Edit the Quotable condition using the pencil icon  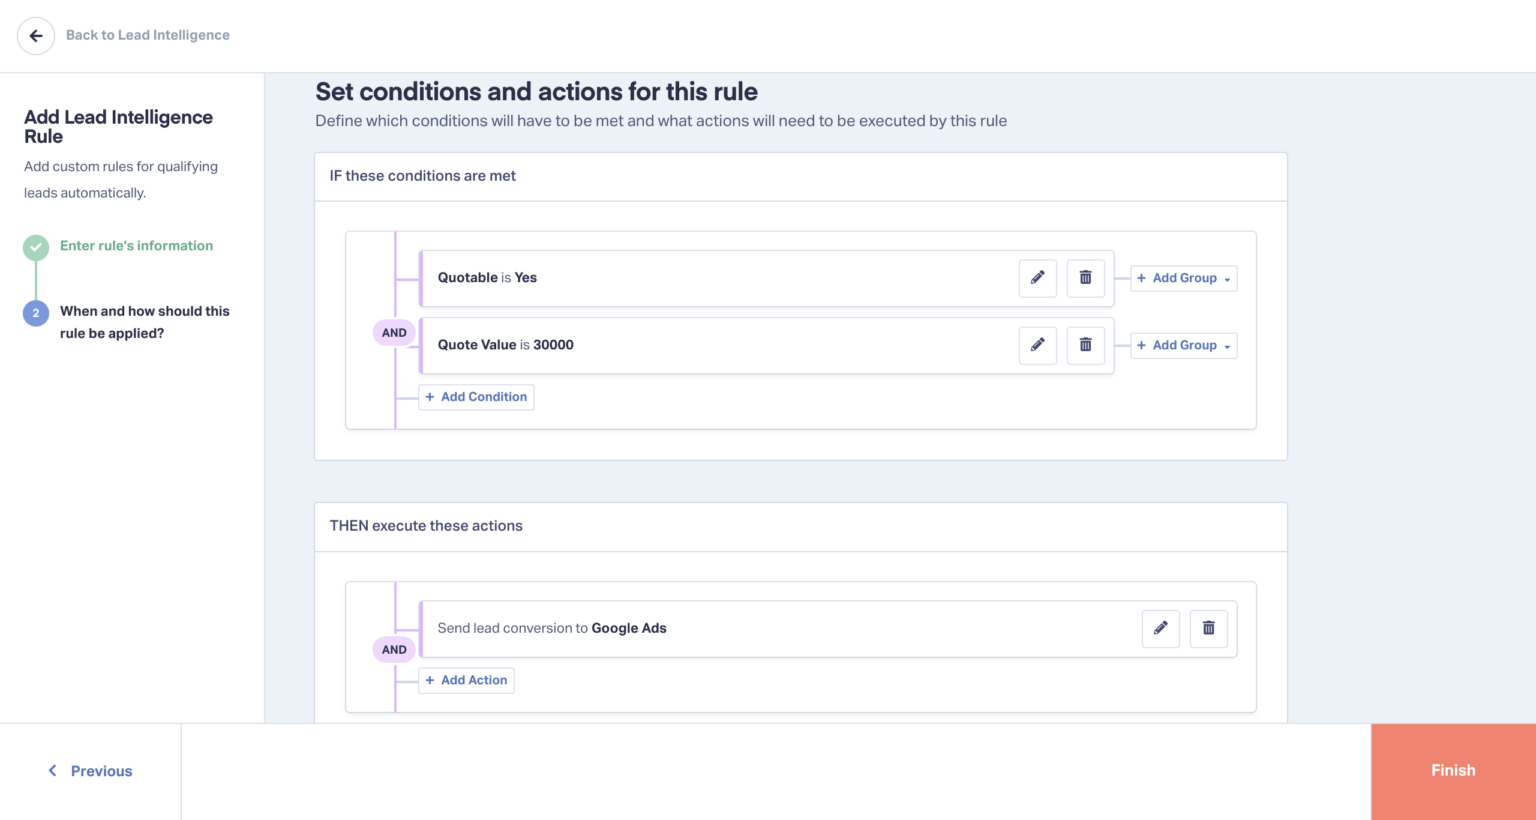1037,278
